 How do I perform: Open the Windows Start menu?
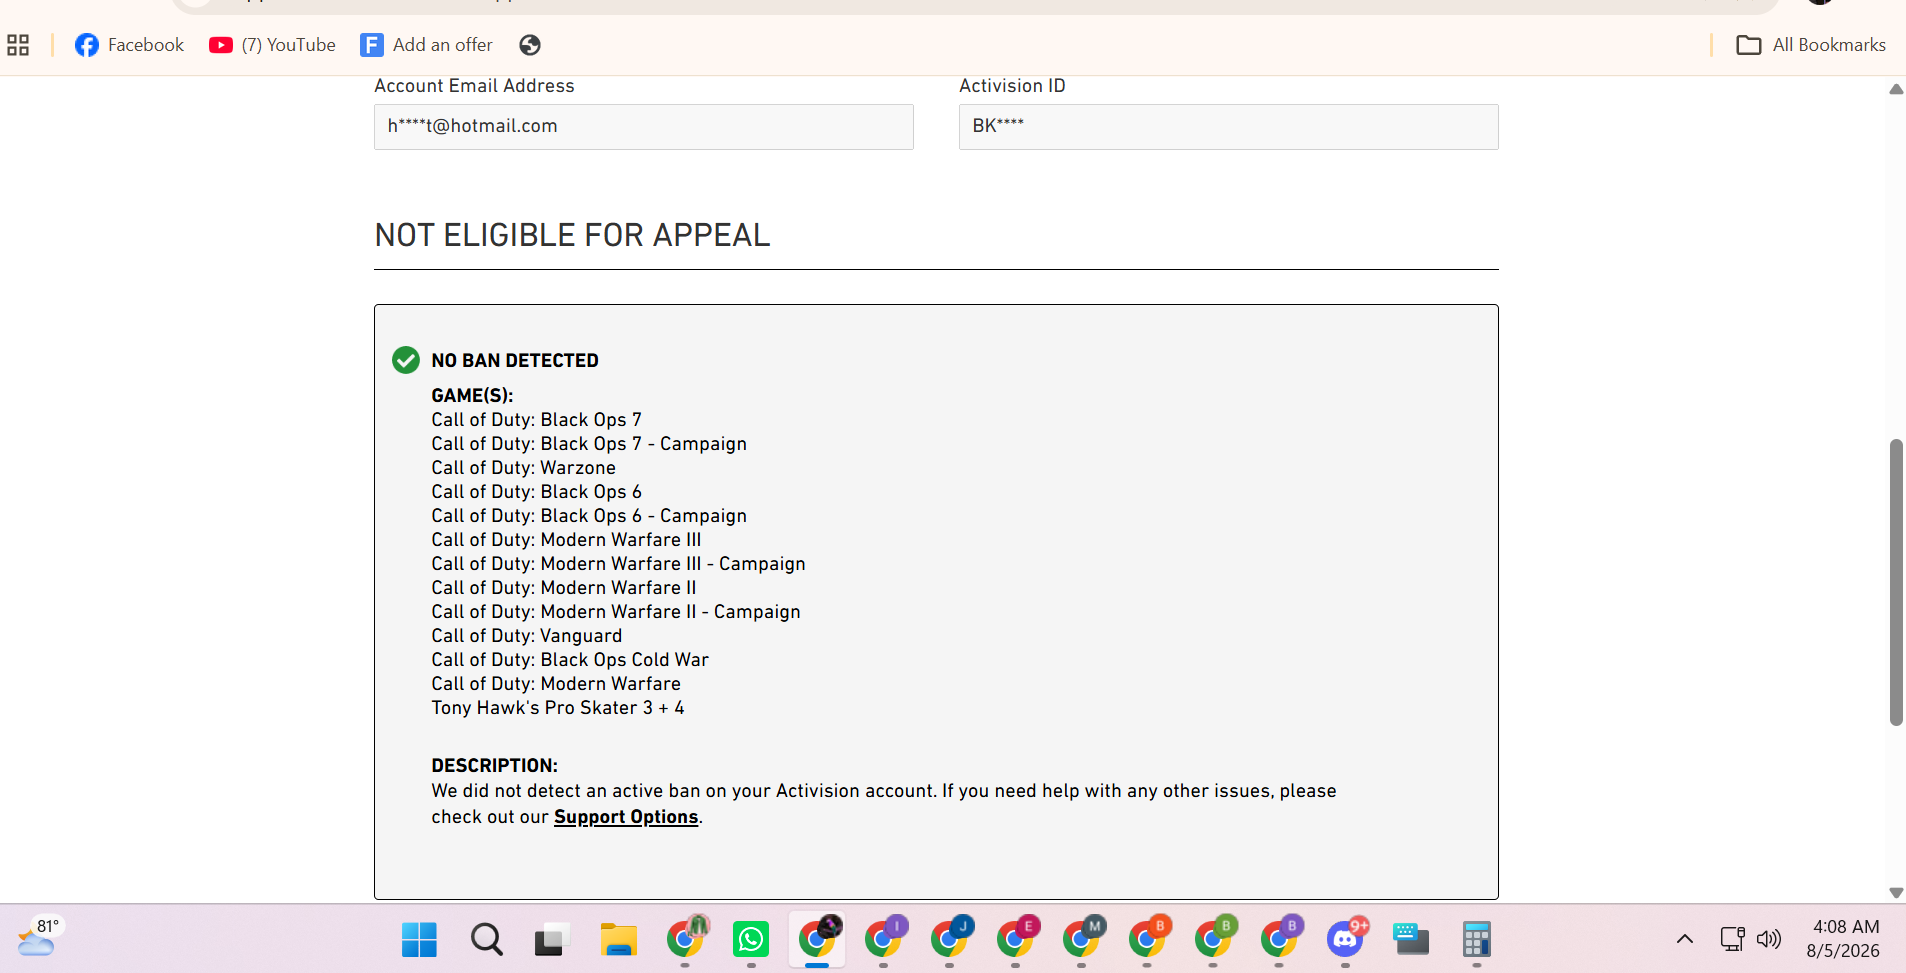point(419,940)
